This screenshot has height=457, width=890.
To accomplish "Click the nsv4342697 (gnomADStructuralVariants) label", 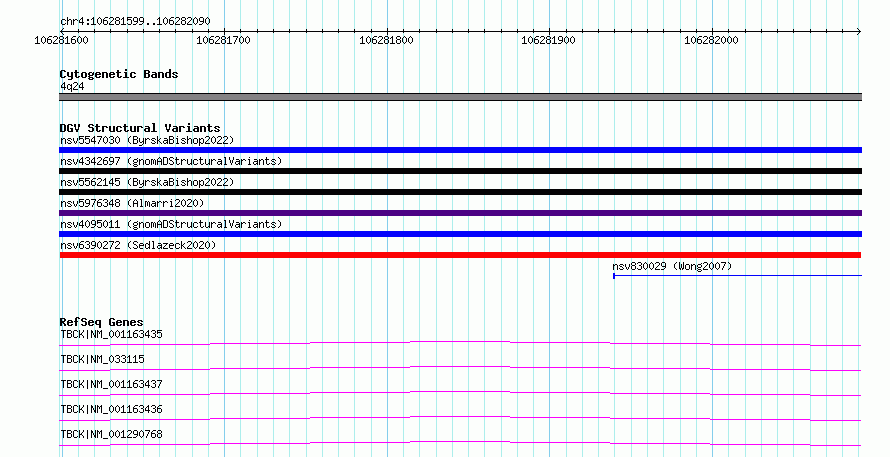I will 171,161.
